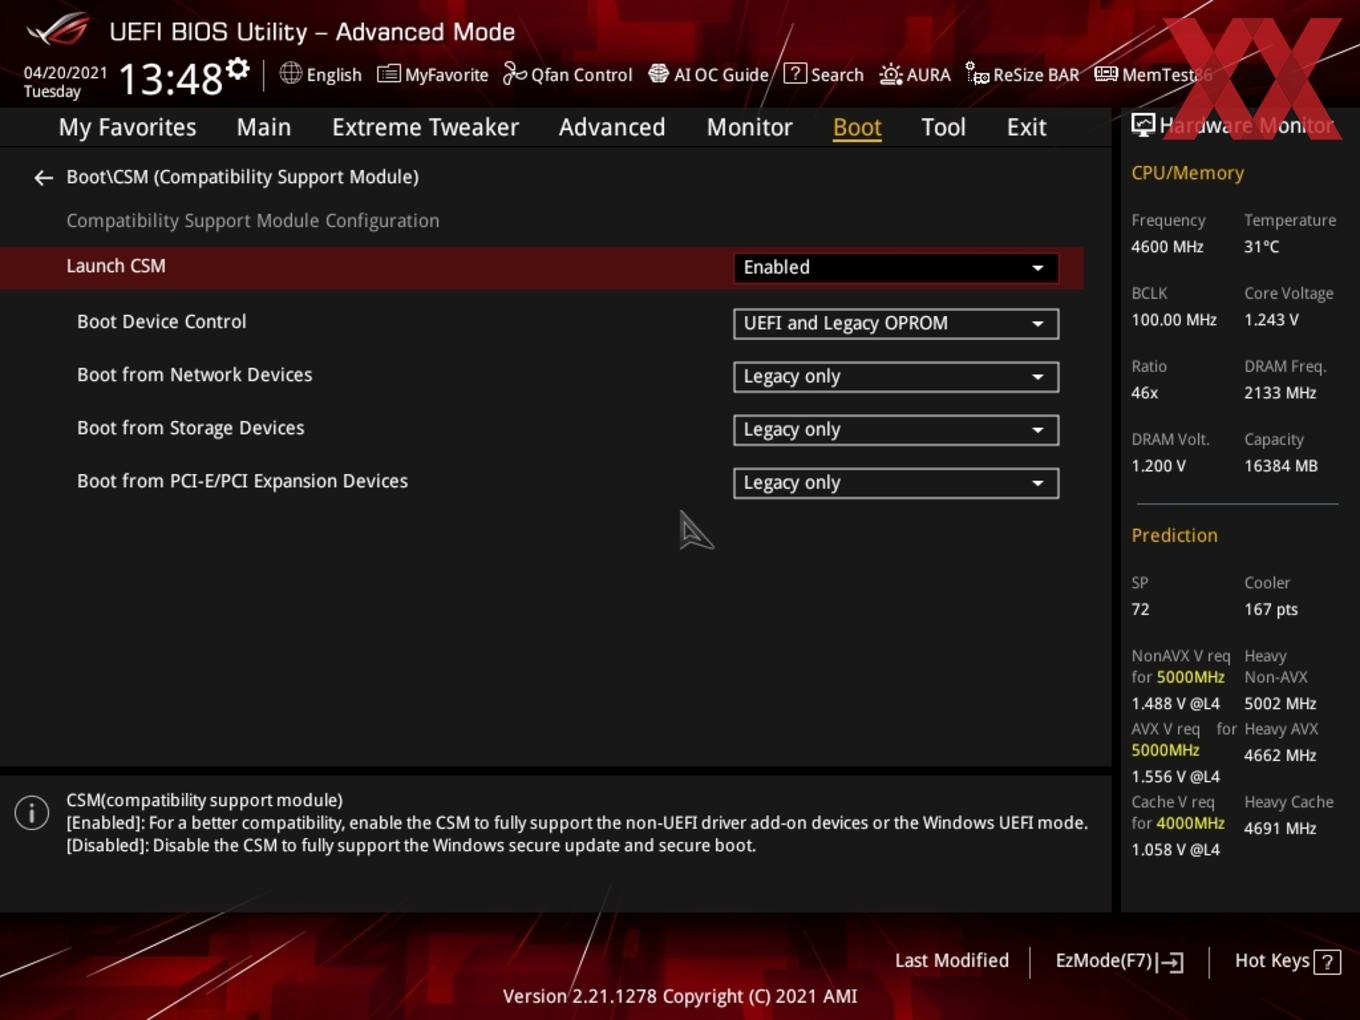Viewport: 1360px width, 1020px height.
Task: Select the Boot tab
Action: click(x=857, y=127)
